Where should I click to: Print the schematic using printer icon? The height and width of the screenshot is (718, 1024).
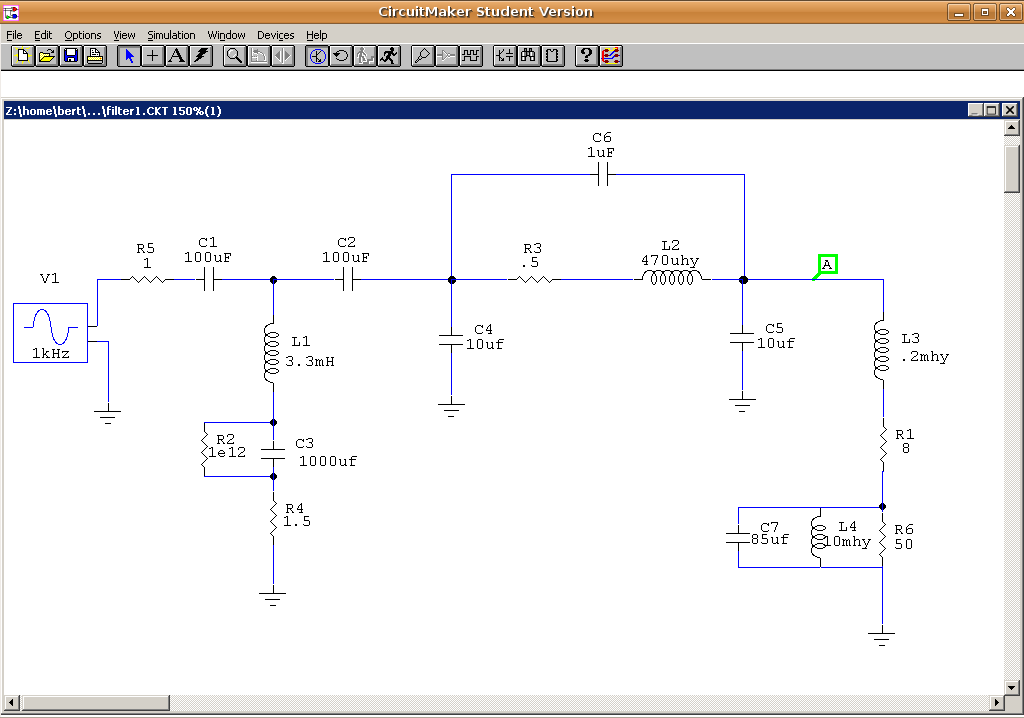pyautogui.click(x=94, y=56)
